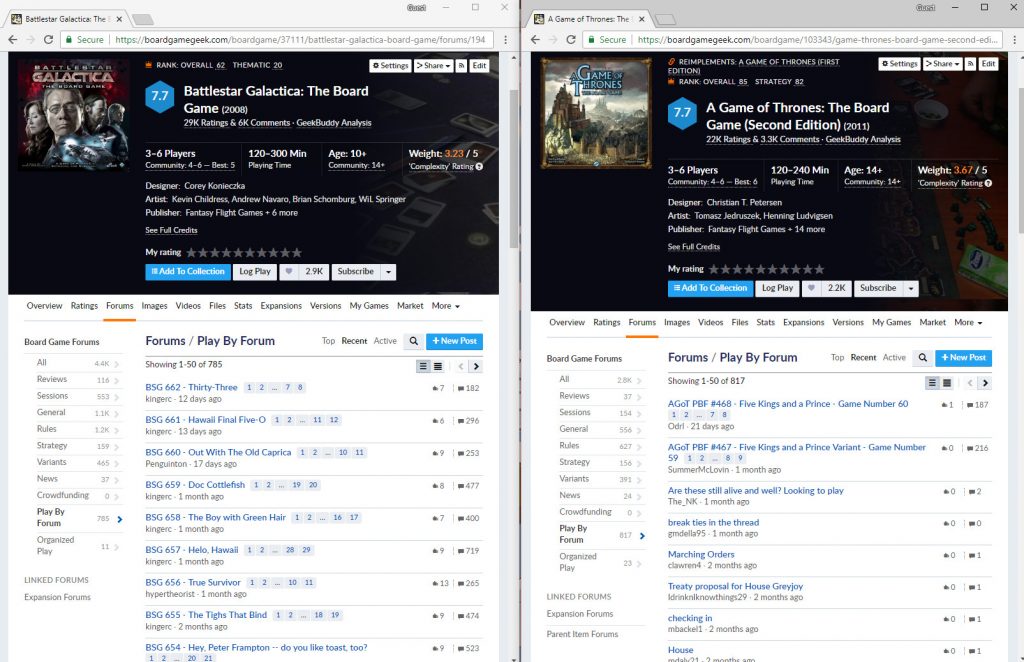Create new post in Battlestar Galactica forum
The width and height of the screenshot is (1024, 662).
coord(455,341)
